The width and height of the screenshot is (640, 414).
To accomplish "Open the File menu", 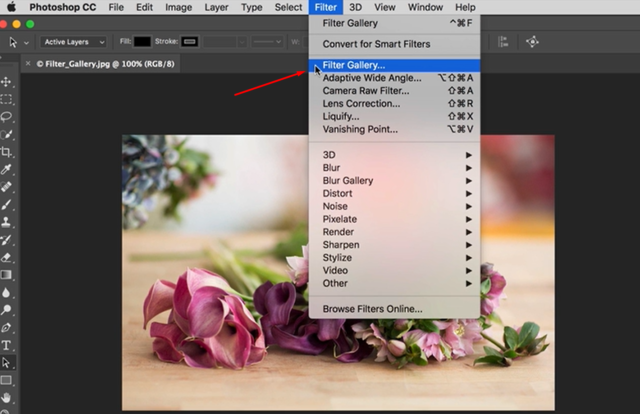I will coord(116,7).
